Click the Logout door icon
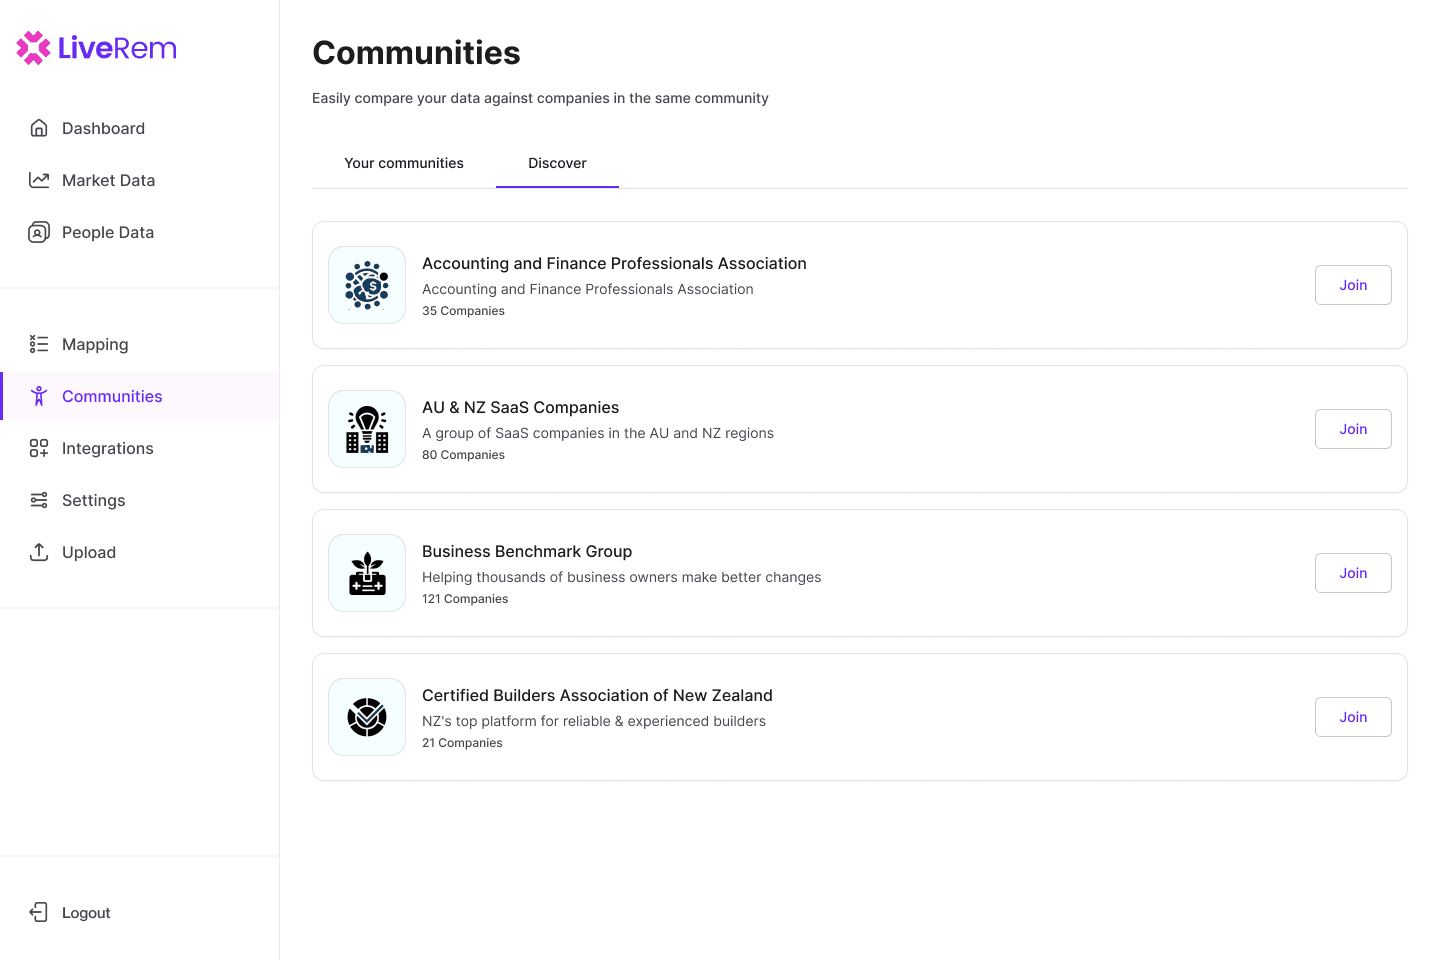 click(x=39, y=912)
